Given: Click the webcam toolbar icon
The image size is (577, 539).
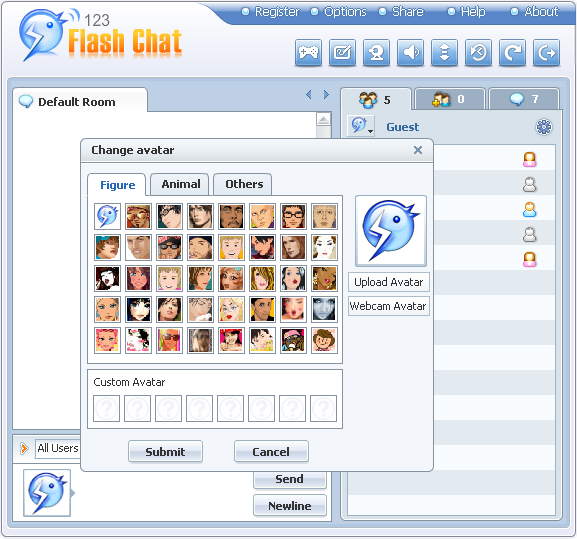Looking at the screenshot, I should tap(376, 53).
